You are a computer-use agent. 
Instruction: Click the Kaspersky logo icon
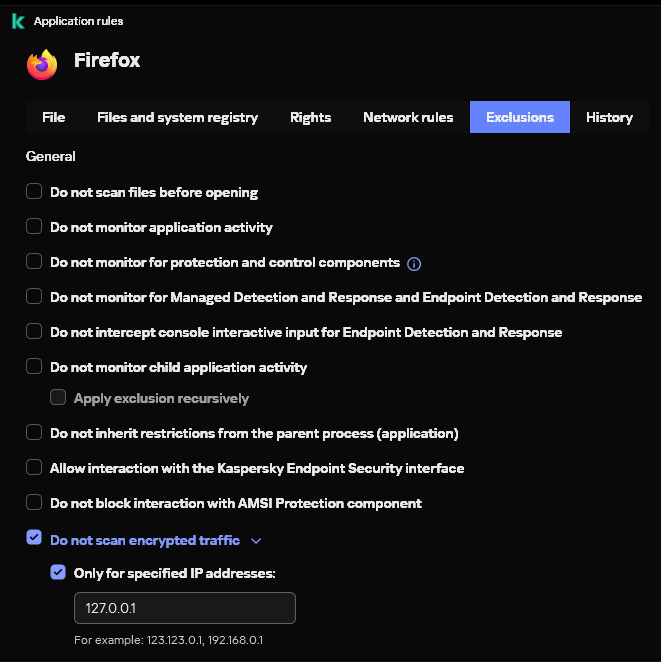click(x=18, y=20)
